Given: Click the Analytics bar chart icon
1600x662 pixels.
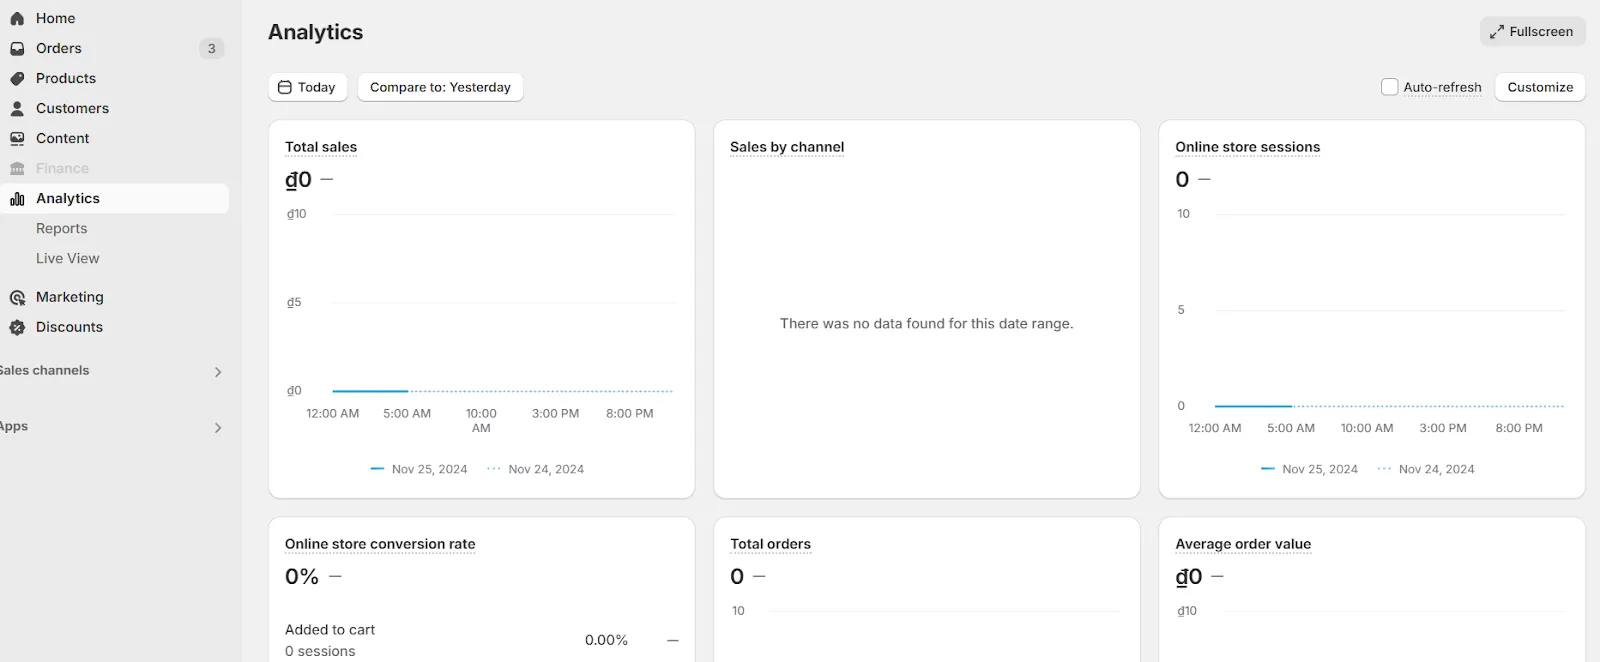Looking at the screenshot, I should point(17,198).
